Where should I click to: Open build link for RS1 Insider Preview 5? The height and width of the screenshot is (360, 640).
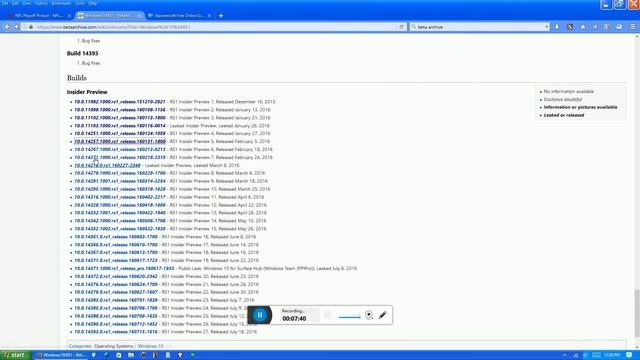(x=120, y=141)
